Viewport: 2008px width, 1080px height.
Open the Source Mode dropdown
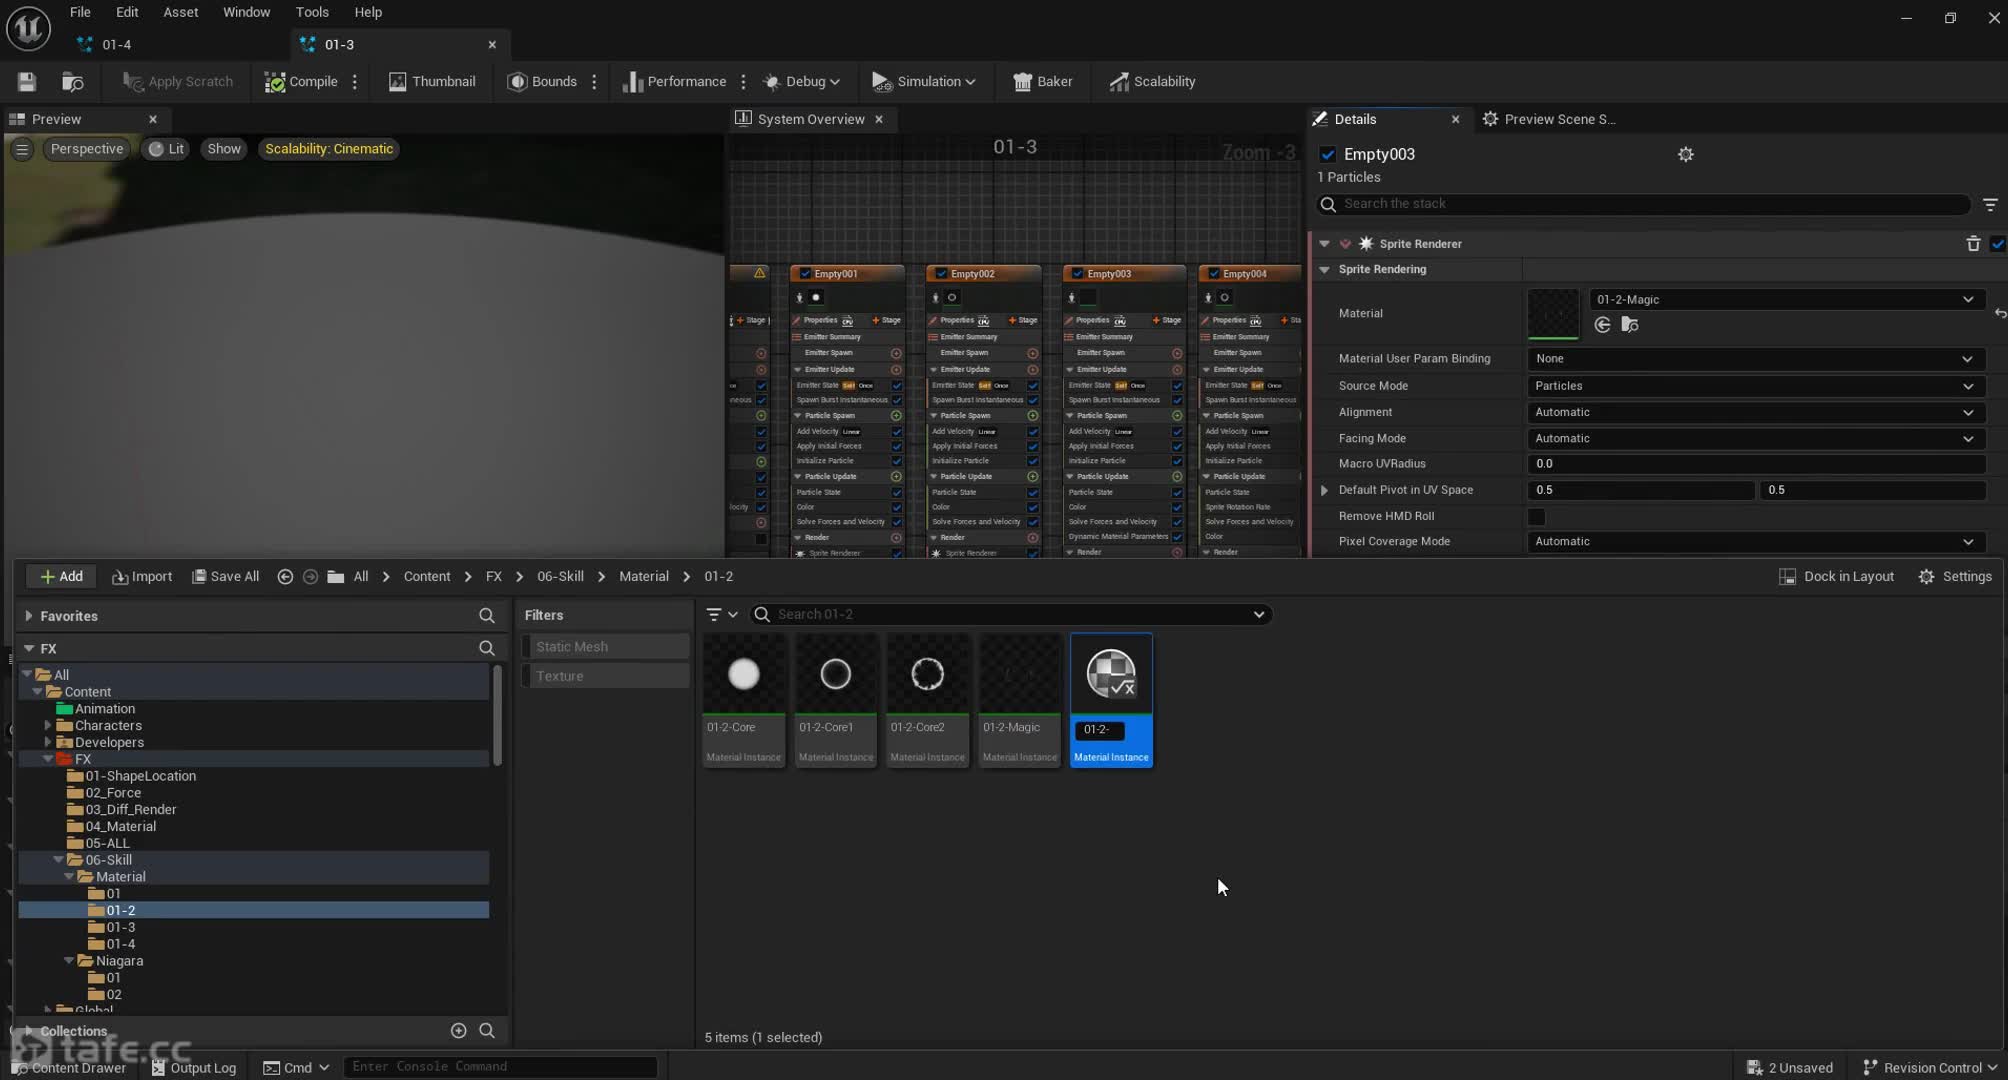(1755, 386)
